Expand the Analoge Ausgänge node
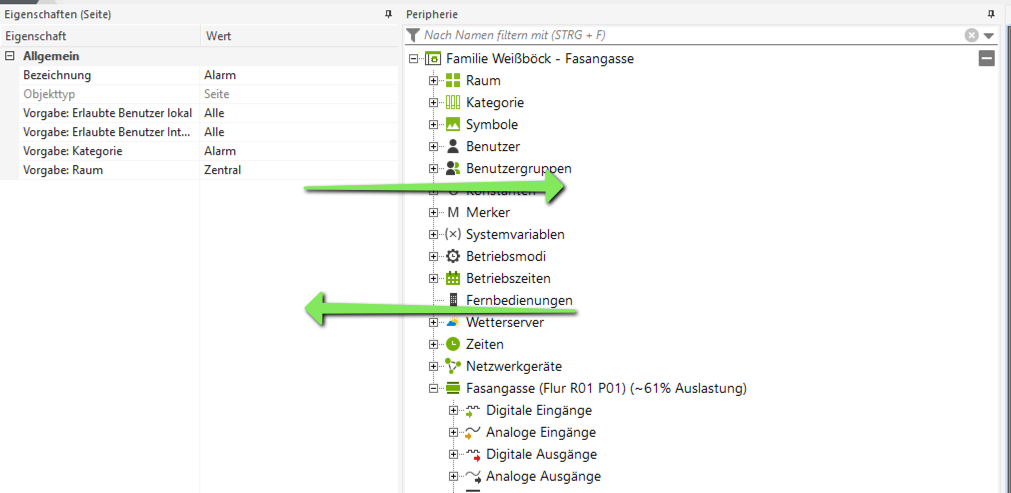1011x493 pixels. (x=453, y=476)
